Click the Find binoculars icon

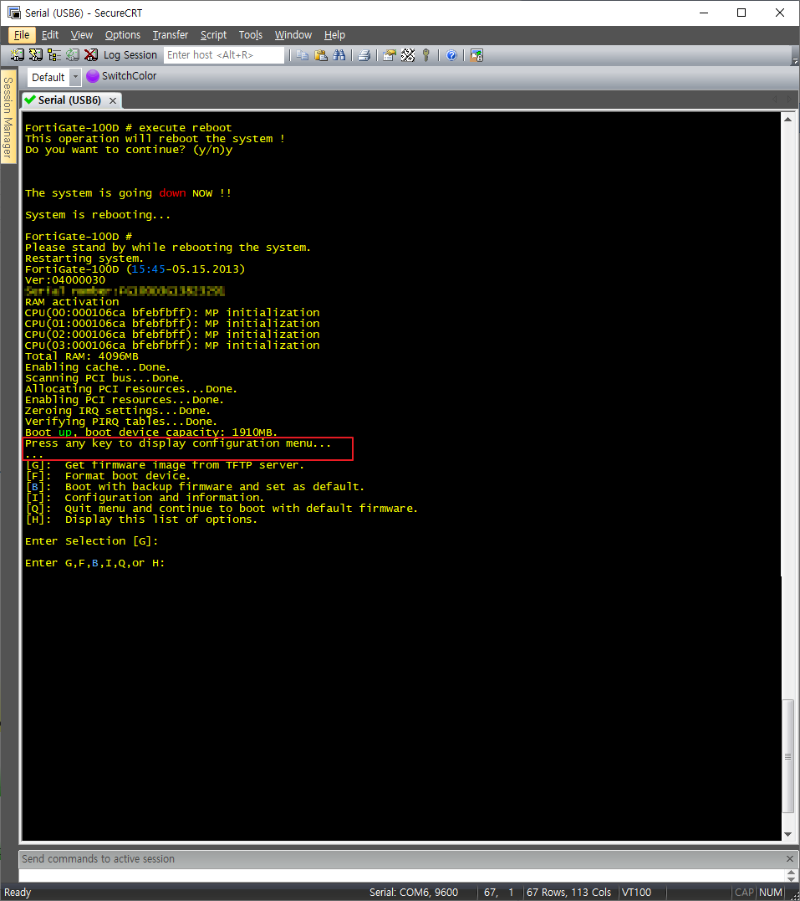tap(339, 55)
